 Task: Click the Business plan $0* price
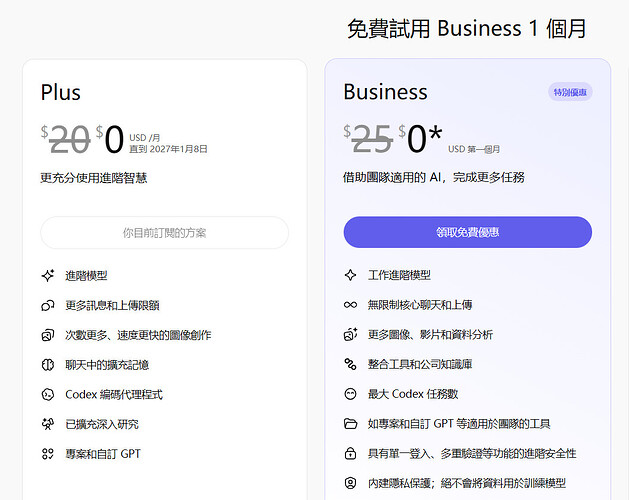[420, 138]
